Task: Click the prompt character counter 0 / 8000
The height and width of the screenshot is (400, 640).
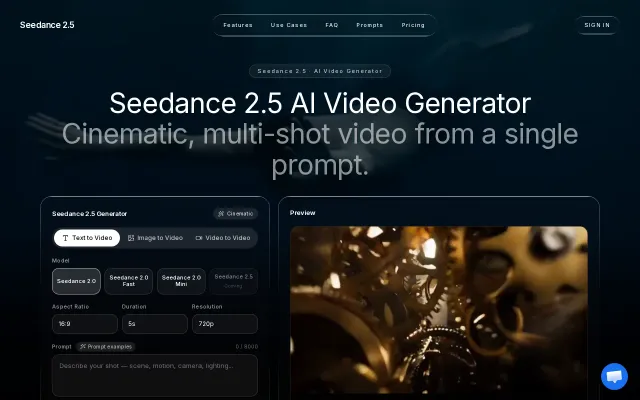Action: tap(247, 347)
